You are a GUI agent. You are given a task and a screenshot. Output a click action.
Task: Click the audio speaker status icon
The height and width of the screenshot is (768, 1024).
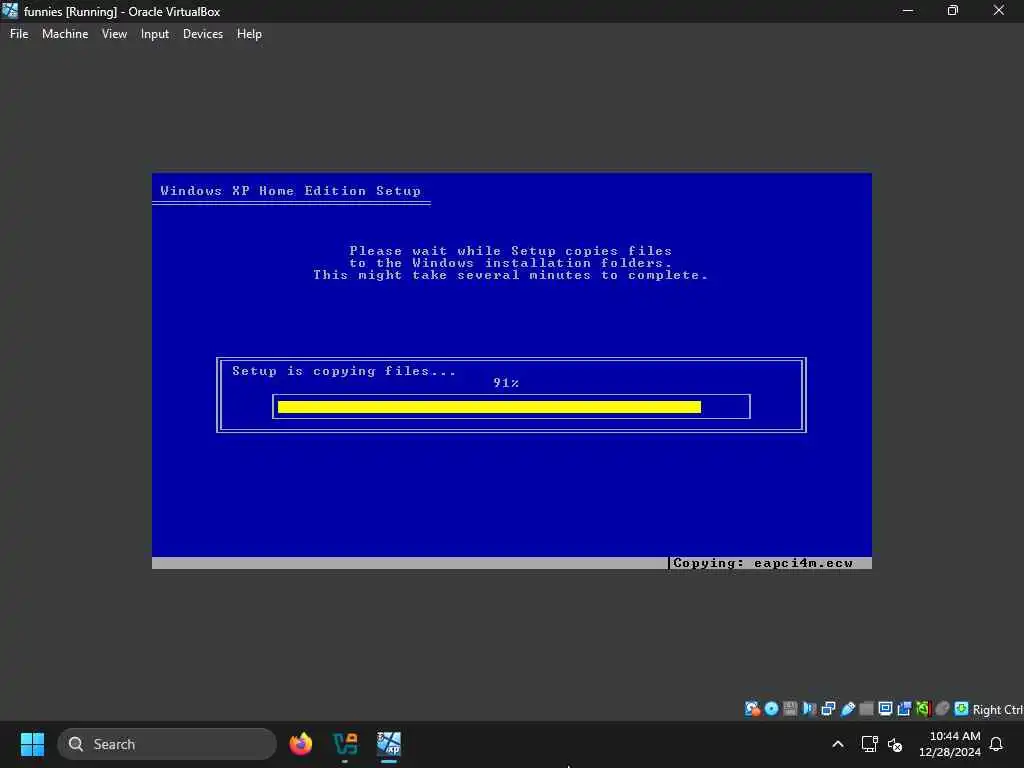(x=809, y=709)
